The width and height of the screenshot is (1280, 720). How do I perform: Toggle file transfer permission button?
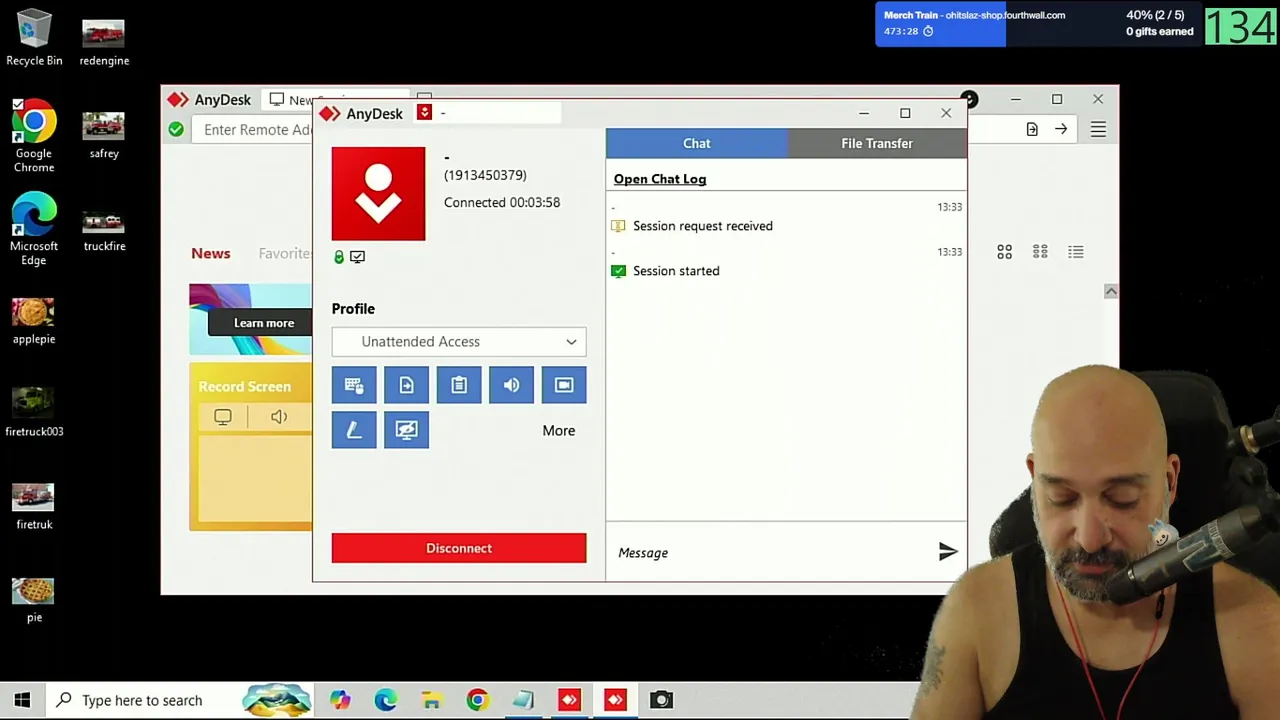point(406,385)
